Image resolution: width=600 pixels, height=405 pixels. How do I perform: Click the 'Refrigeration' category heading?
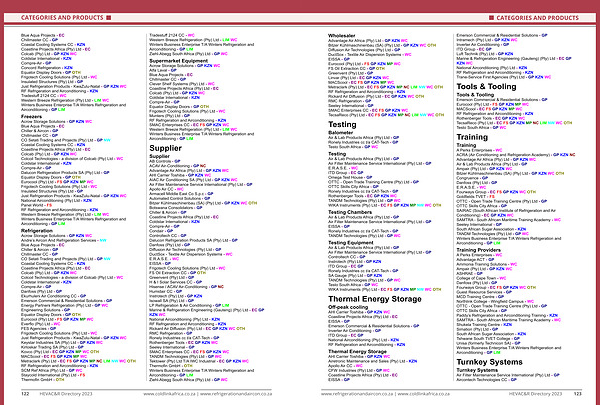37,231
